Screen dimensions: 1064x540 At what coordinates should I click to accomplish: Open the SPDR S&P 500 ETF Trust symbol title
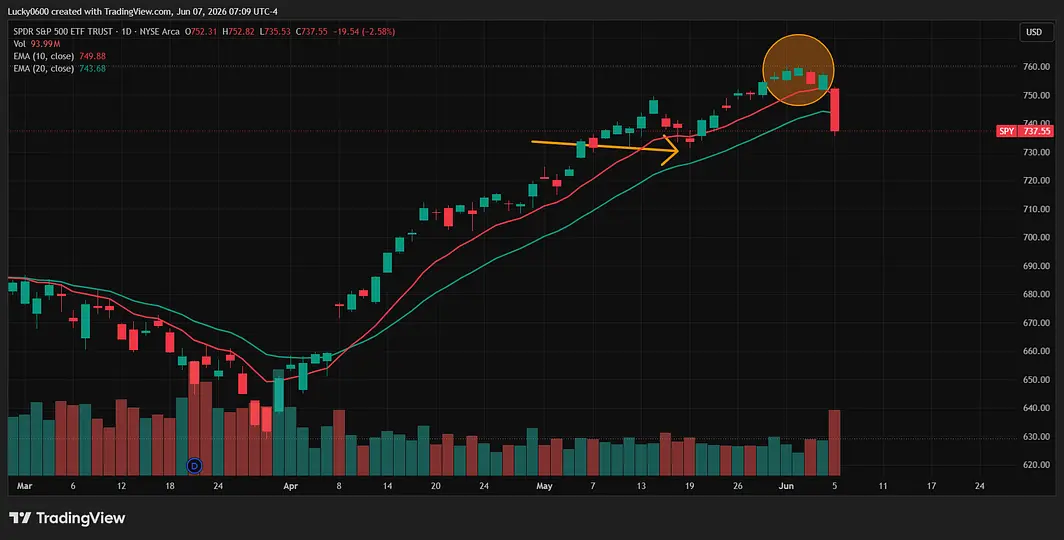[x=64, y=31]
